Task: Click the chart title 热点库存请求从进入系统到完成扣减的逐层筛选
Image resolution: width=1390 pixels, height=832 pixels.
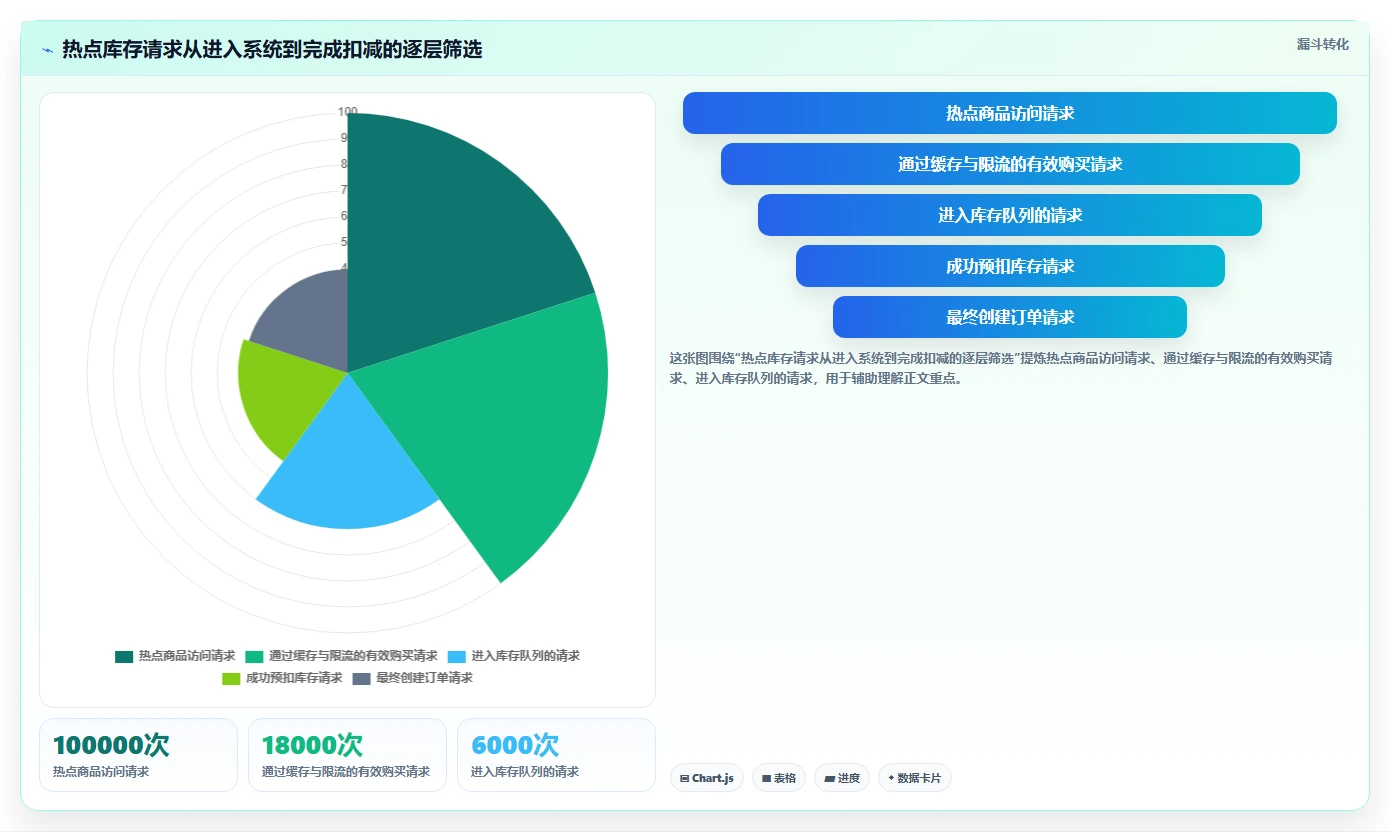Action: pyautogui.click(x=272, y=49)
